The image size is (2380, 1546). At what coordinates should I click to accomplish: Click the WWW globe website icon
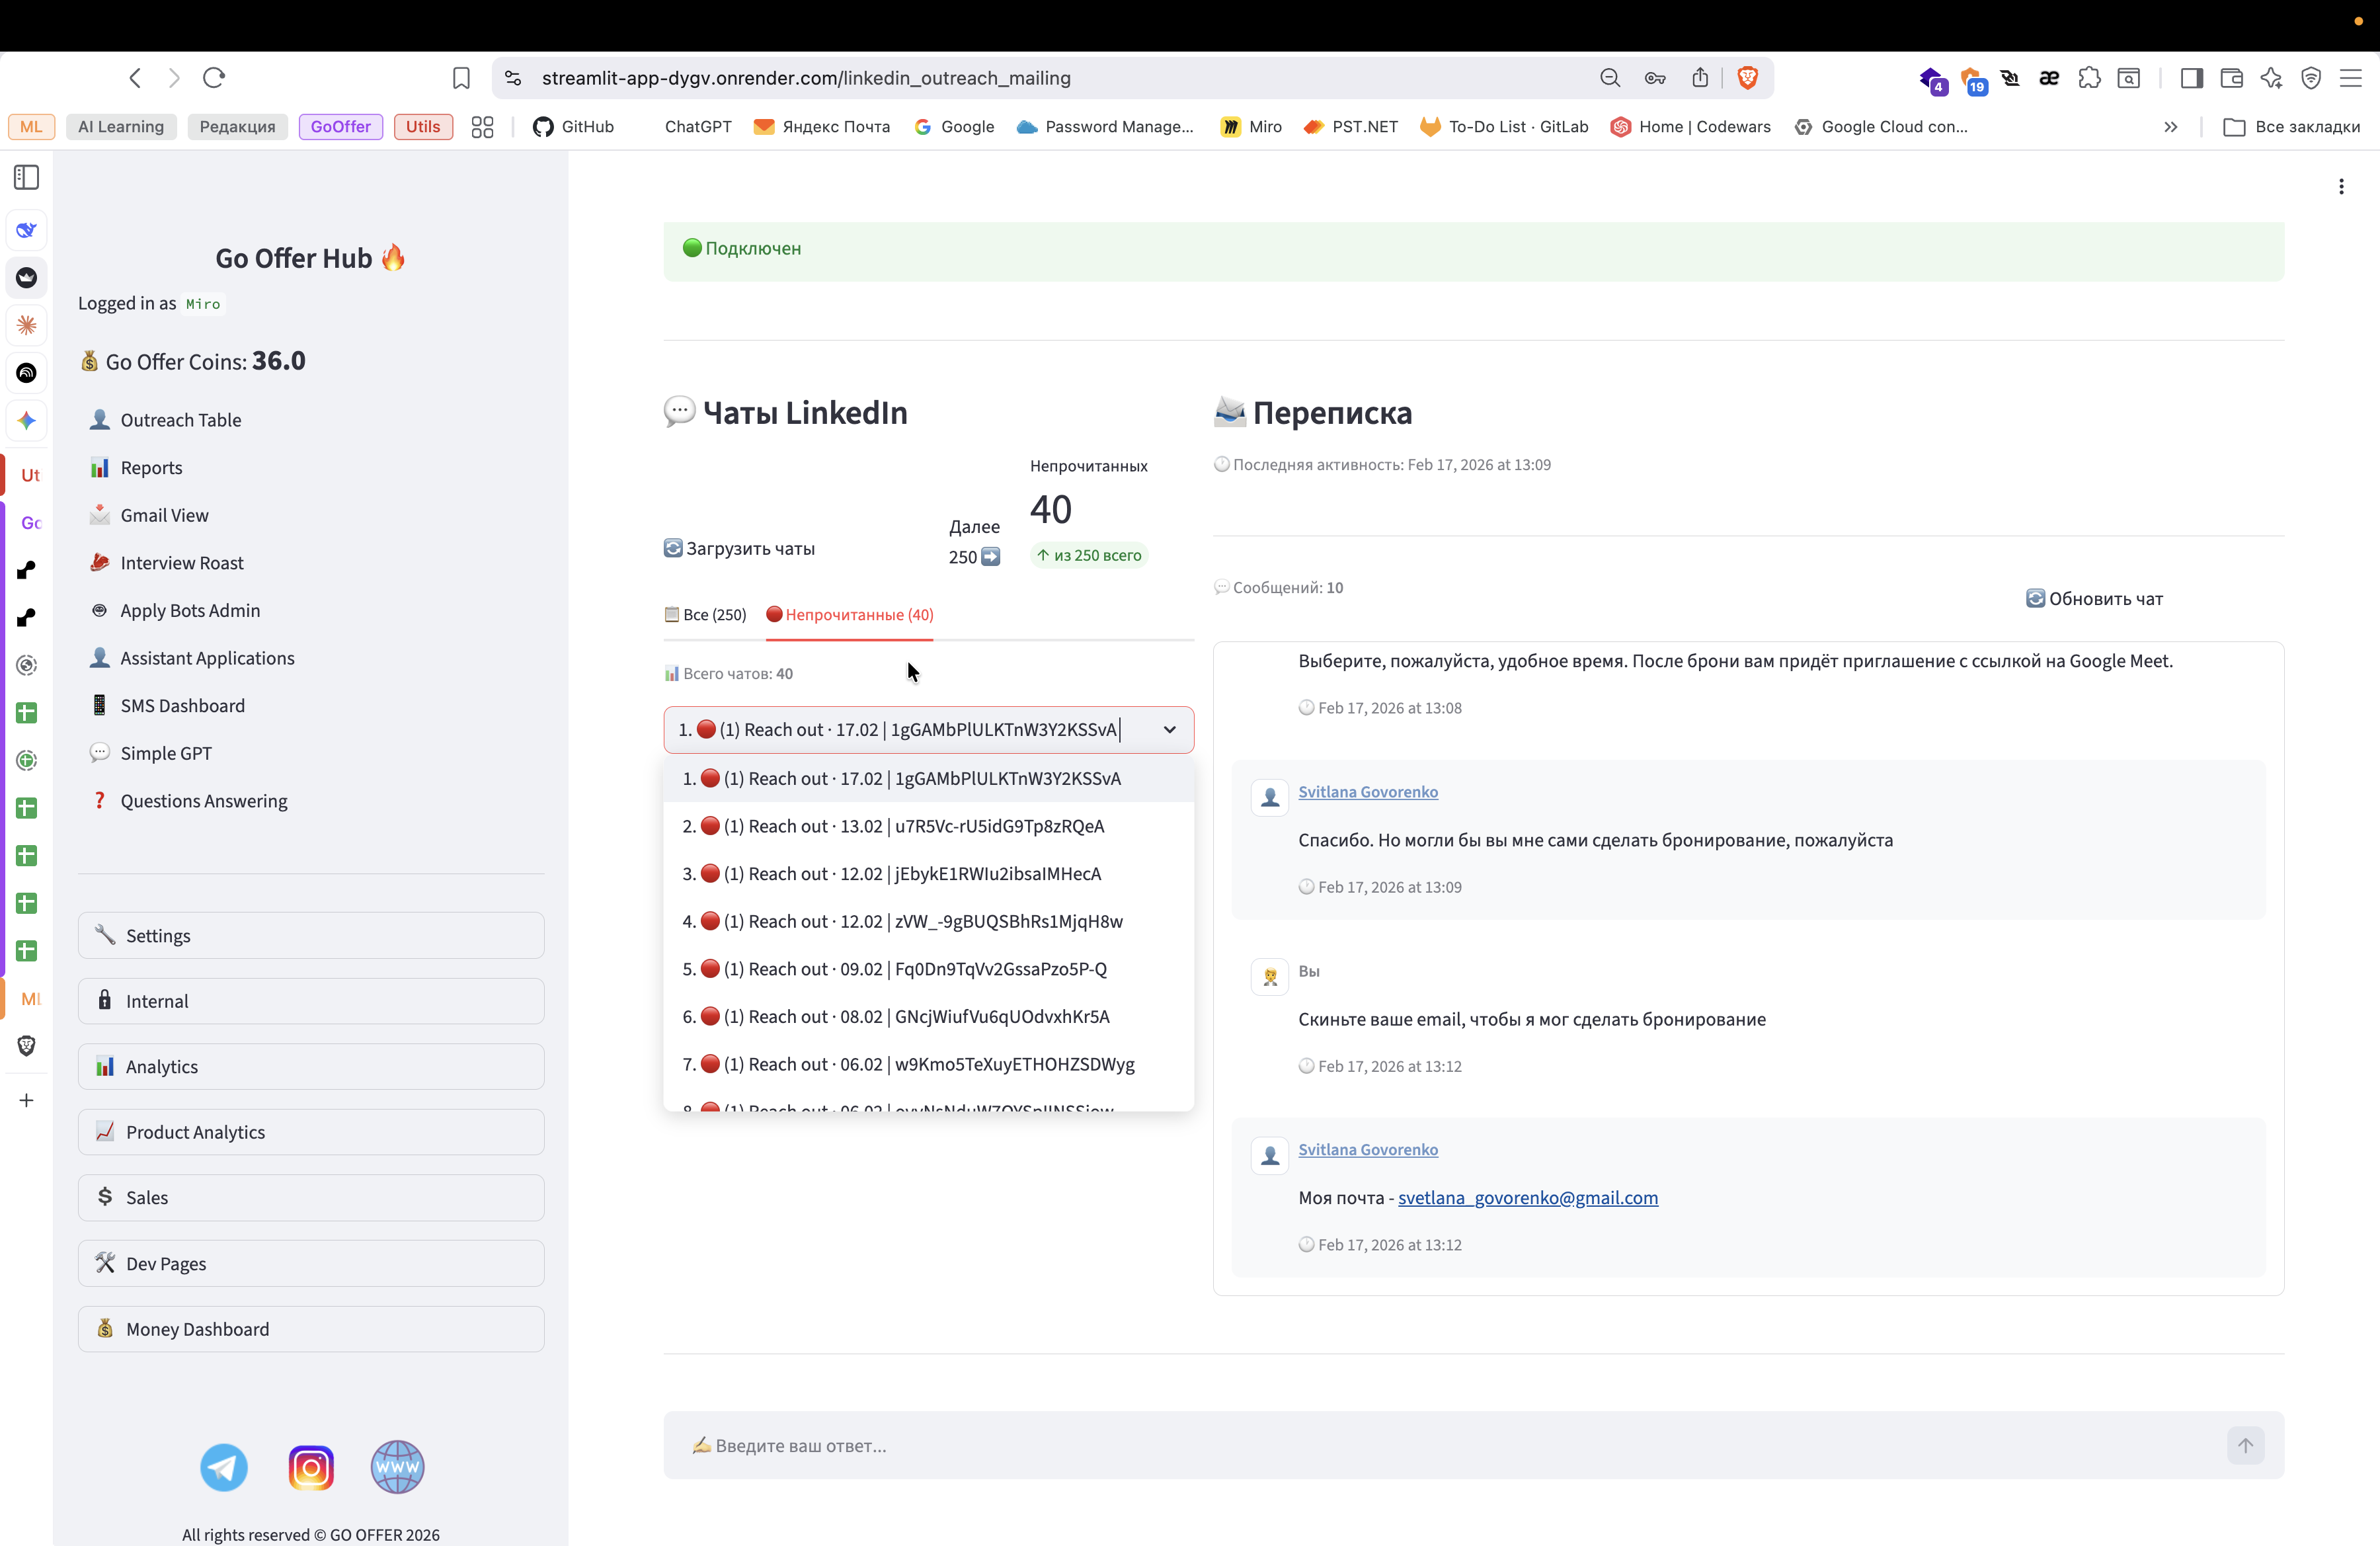pos(397,1467)
